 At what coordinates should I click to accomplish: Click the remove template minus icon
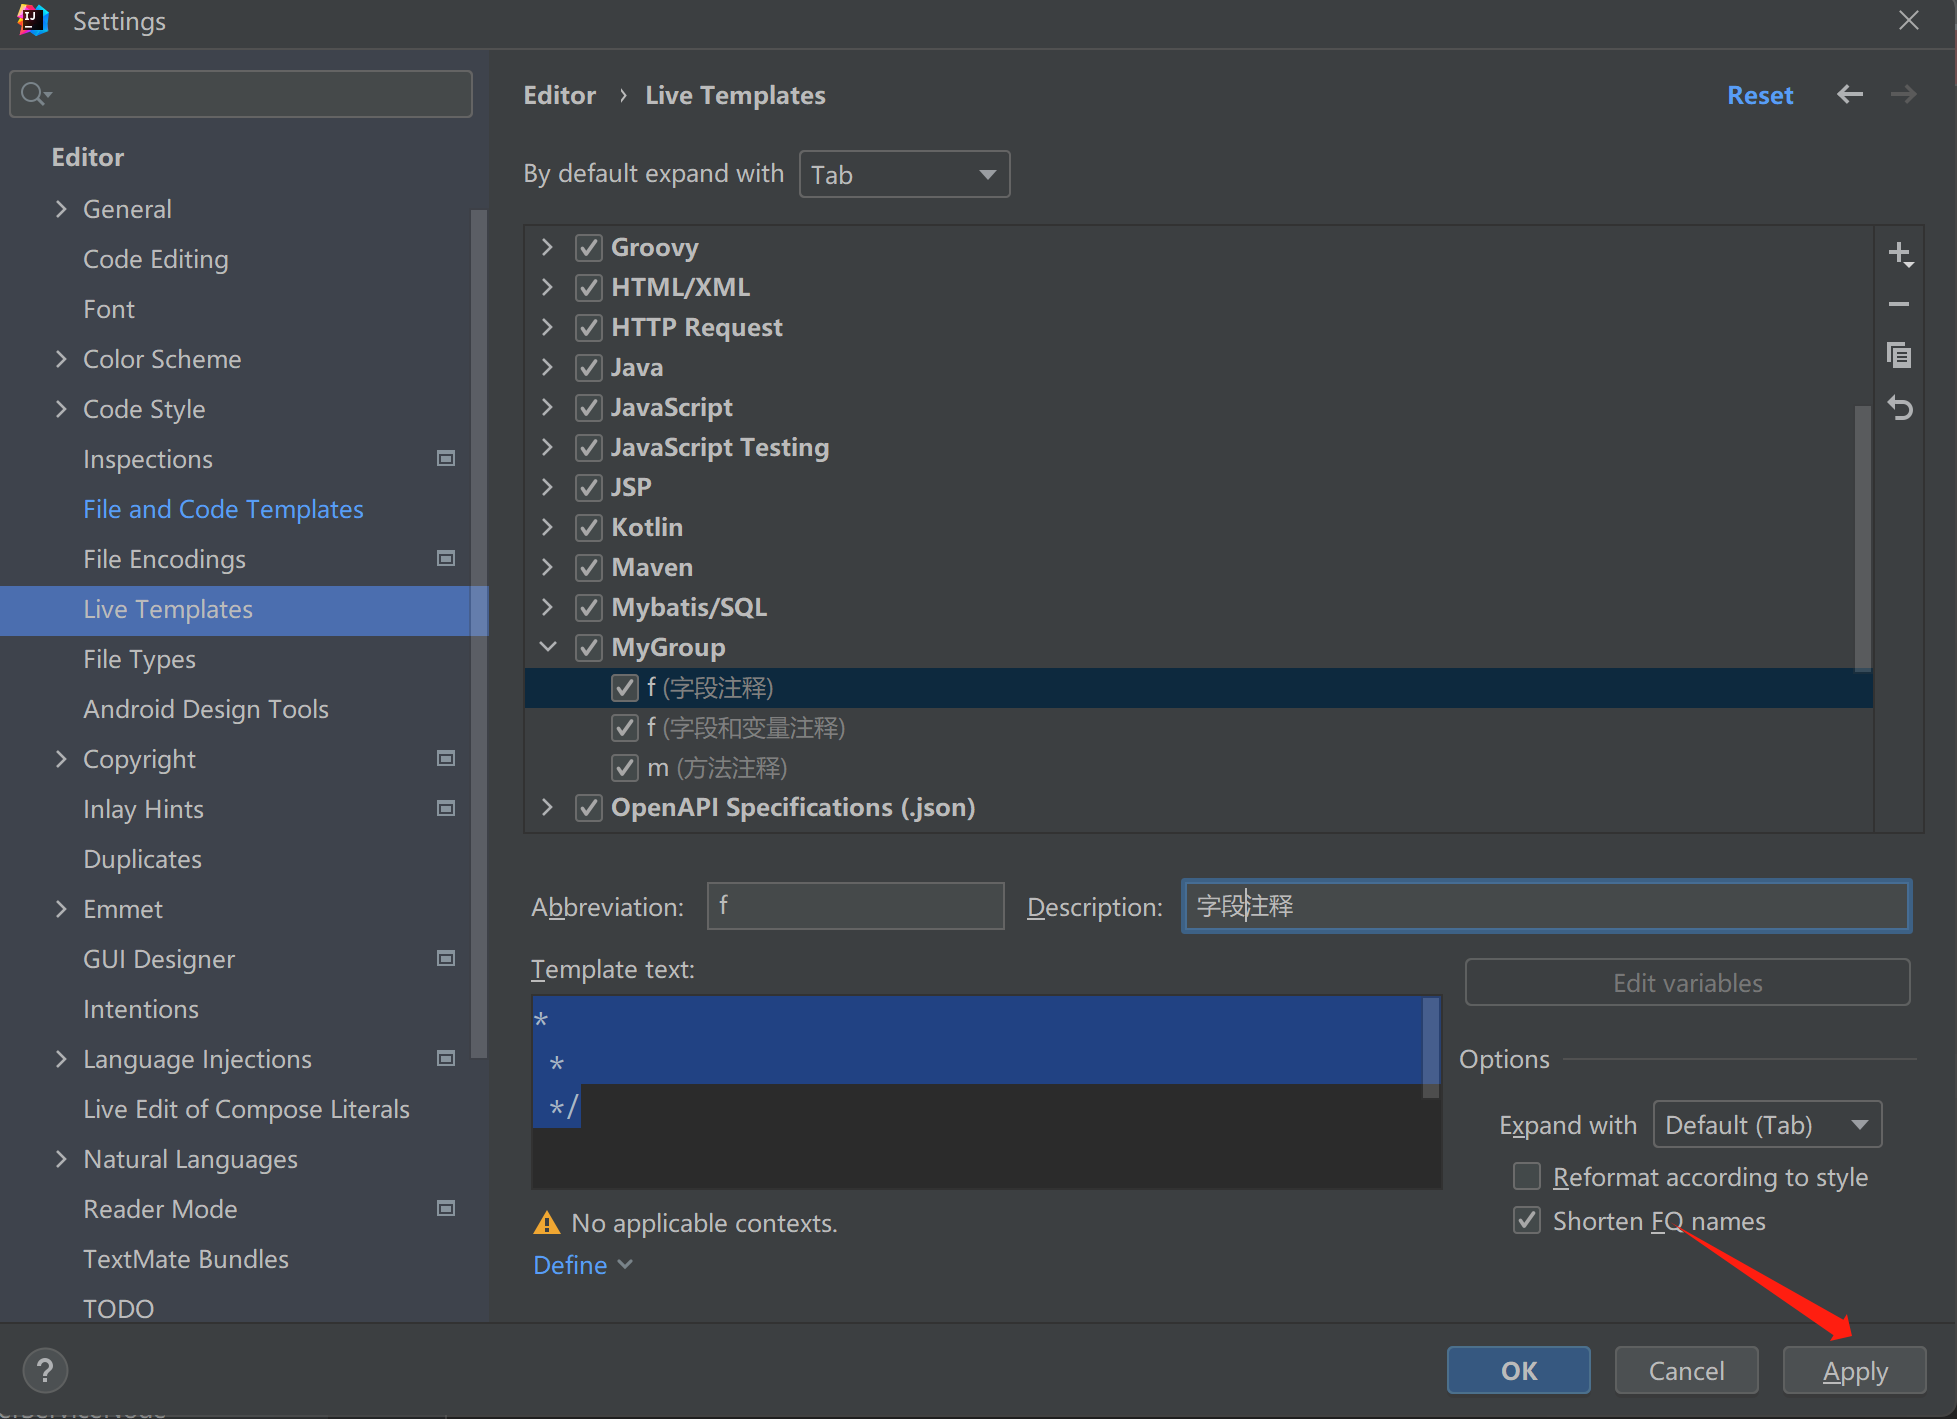click(1899, 304)
